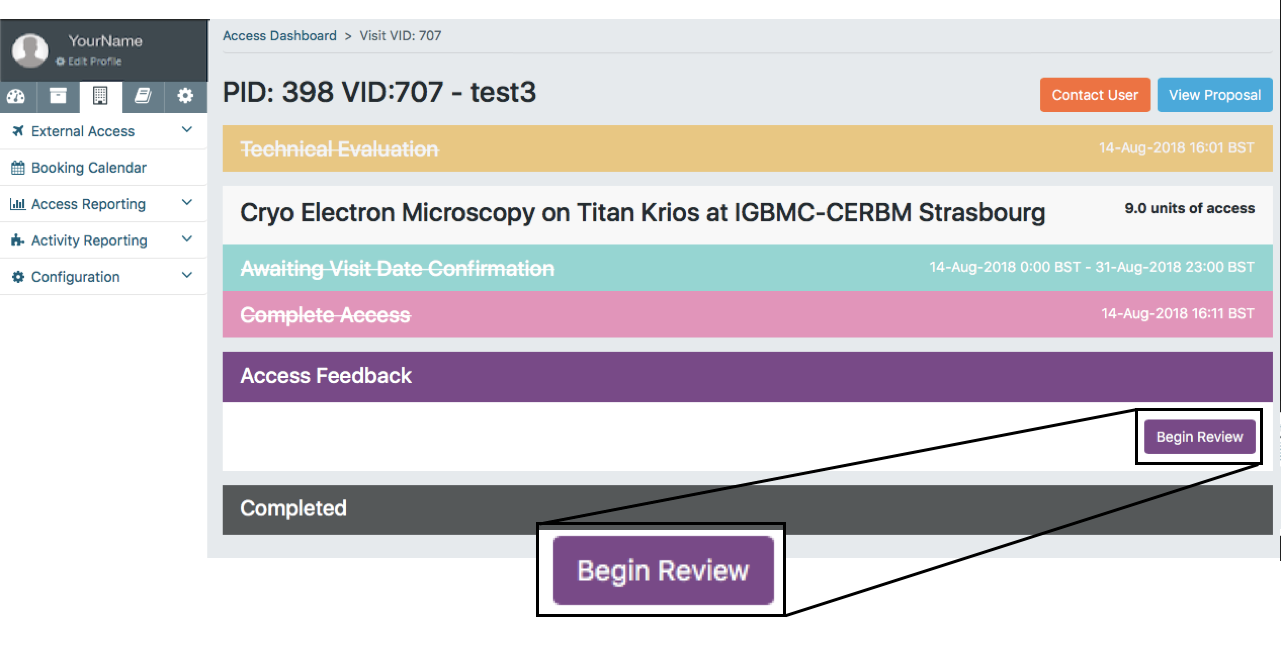Open the dashboard gauge icon tab

click(x=16, y=96)
